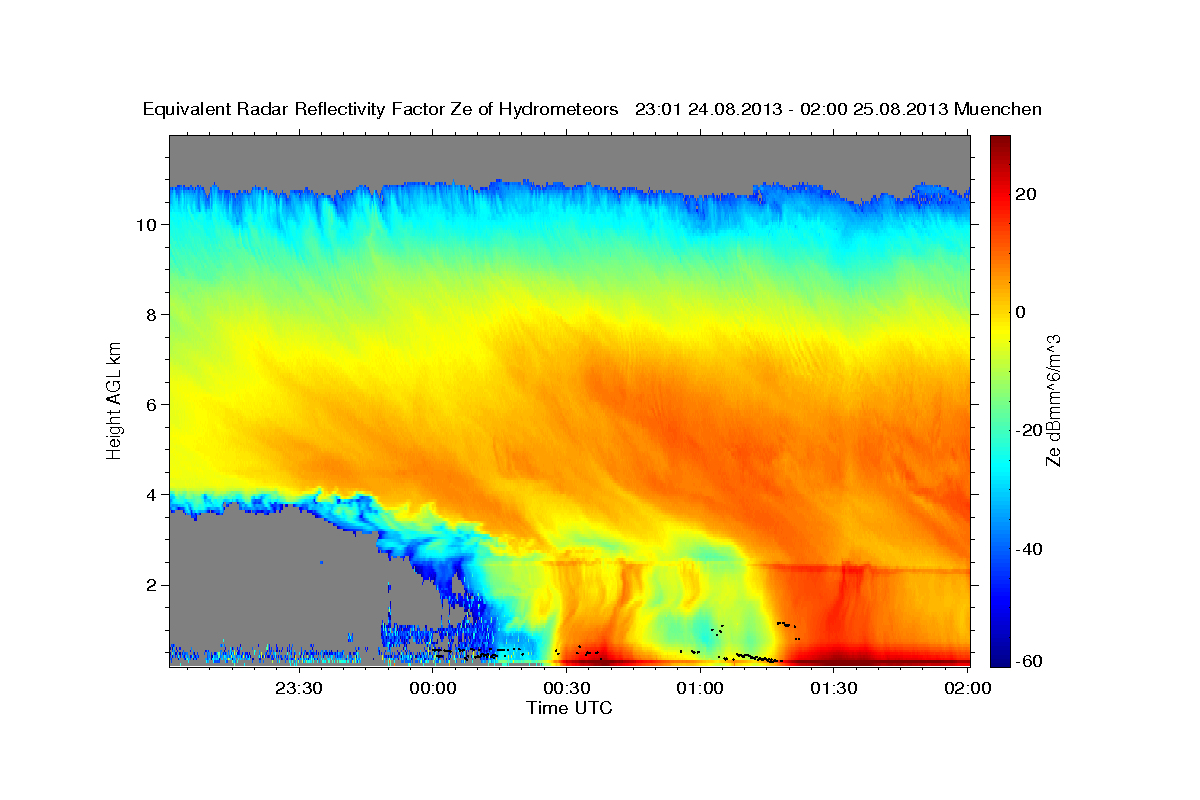Click the colorbar label 'Ze dBmm^6/m^3'
Screen dimensions: 1200x800
[1053, 399]
